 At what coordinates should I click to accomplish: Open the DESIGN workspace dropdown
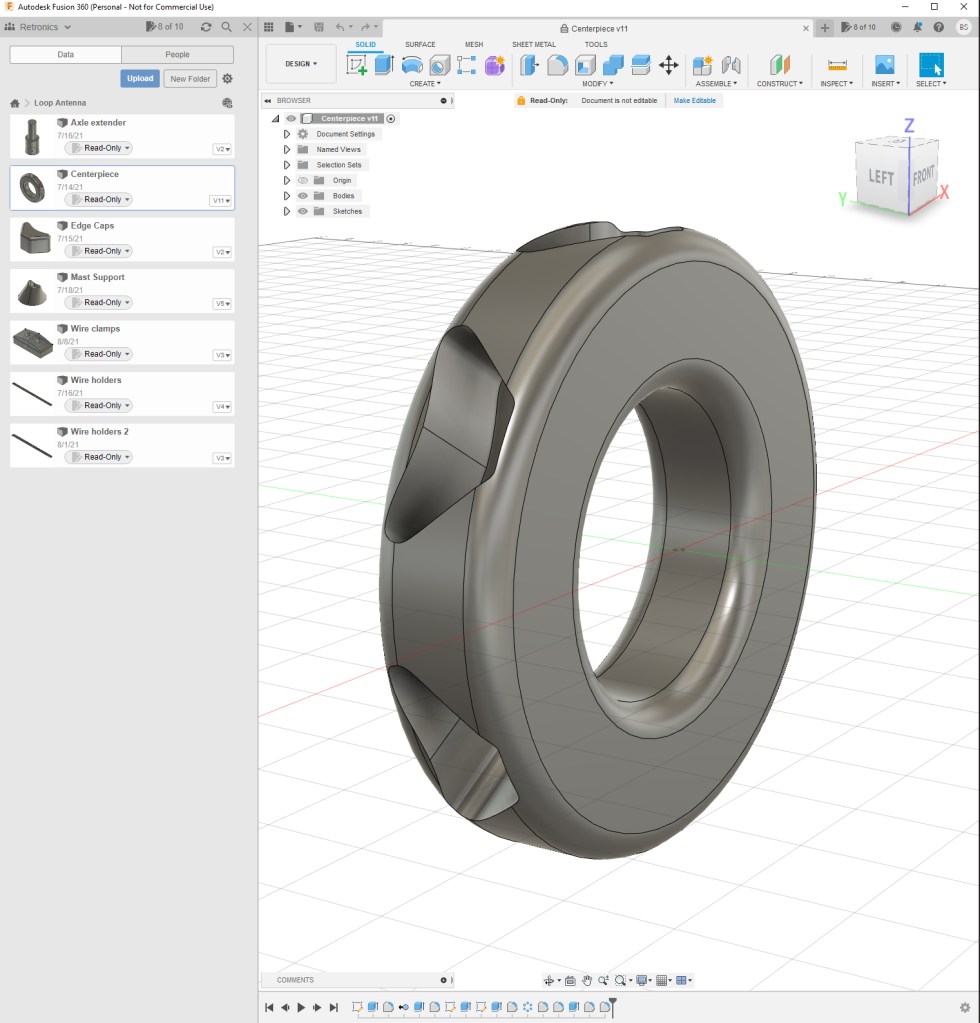click(x=301, y=64)
